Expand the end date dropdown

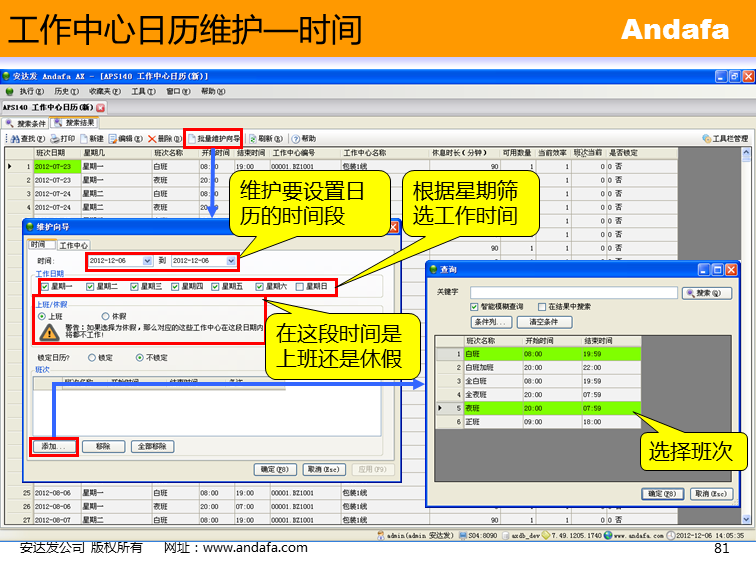(x=231, y=261)
